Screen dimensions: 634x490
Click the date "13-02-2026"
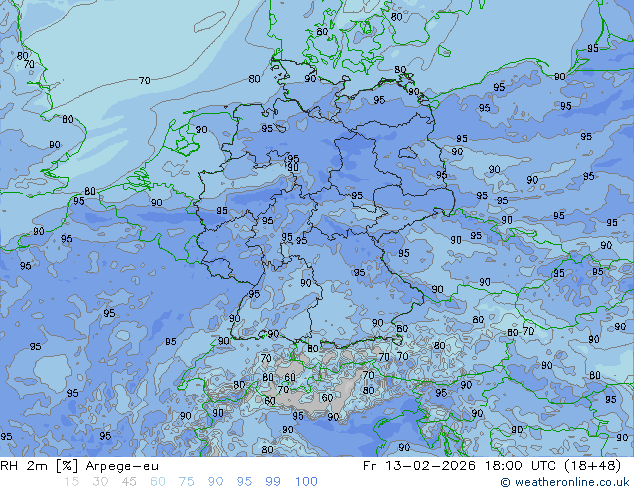coord(430,465)
